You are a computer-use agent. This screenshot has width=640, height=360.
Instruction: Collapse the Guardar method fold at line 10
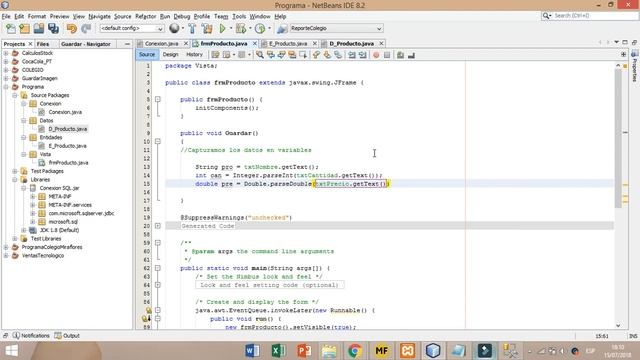(158, 141)
